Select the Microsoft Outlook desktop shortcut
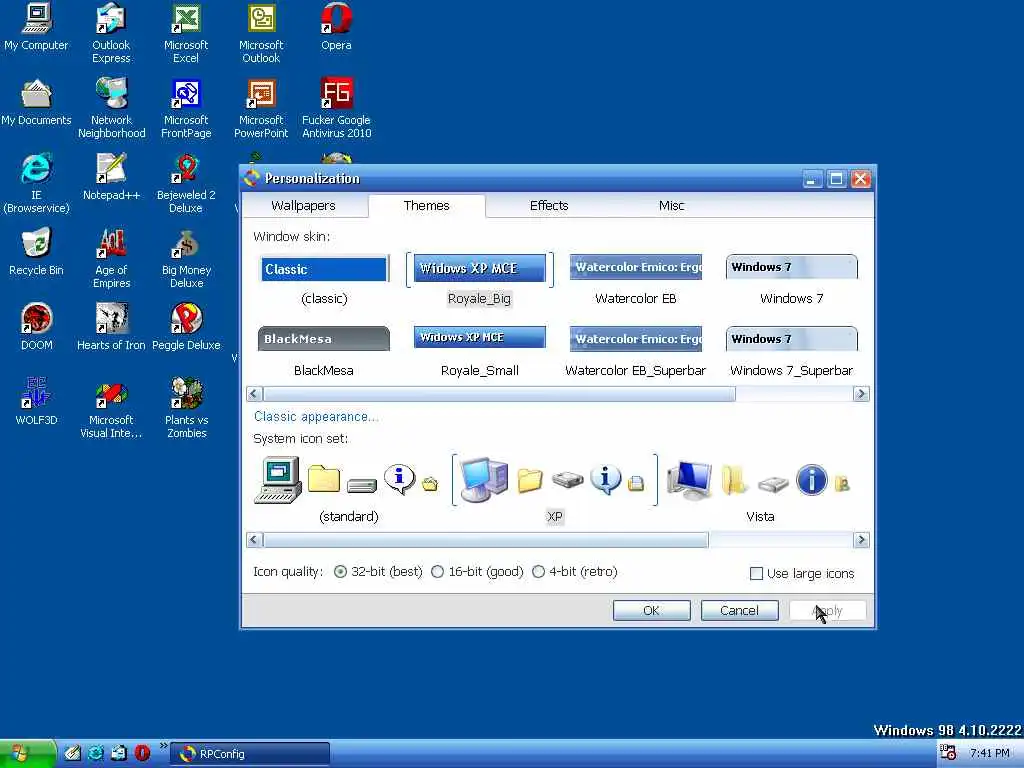1024x768 pixels. [x=261, y=33]
